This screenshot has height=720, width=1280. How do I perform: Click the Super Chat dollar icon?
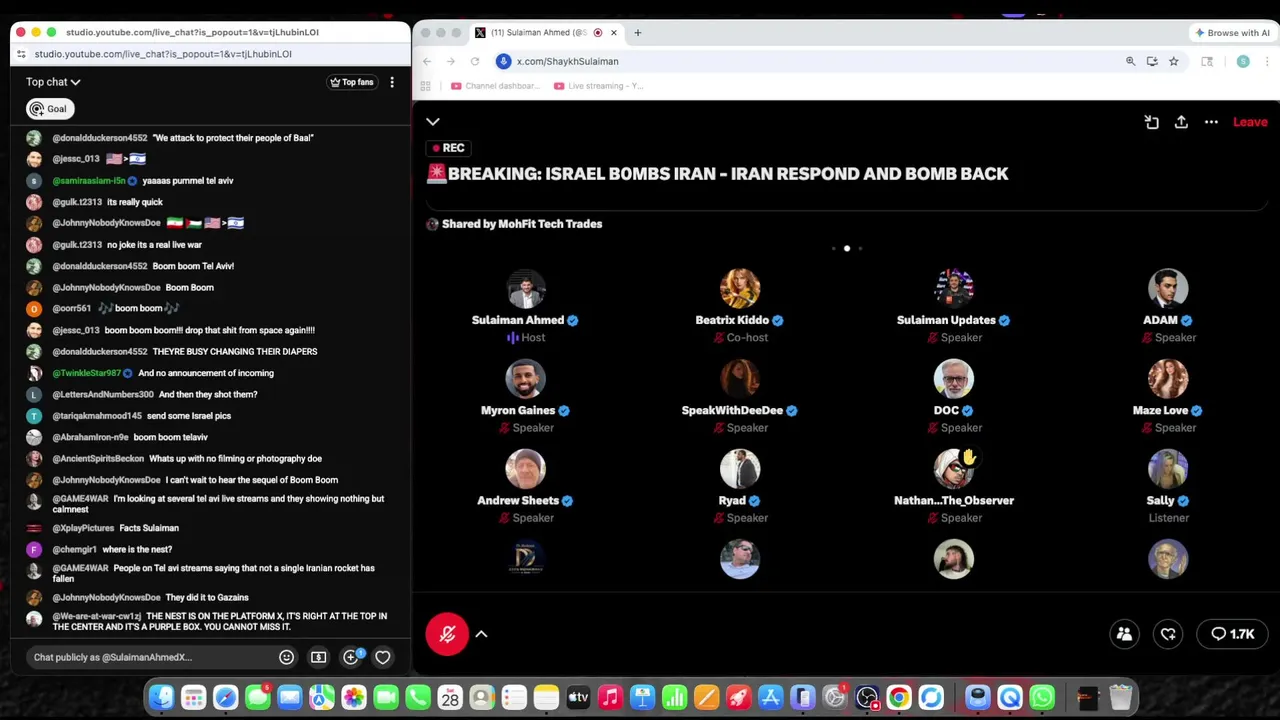318,657
